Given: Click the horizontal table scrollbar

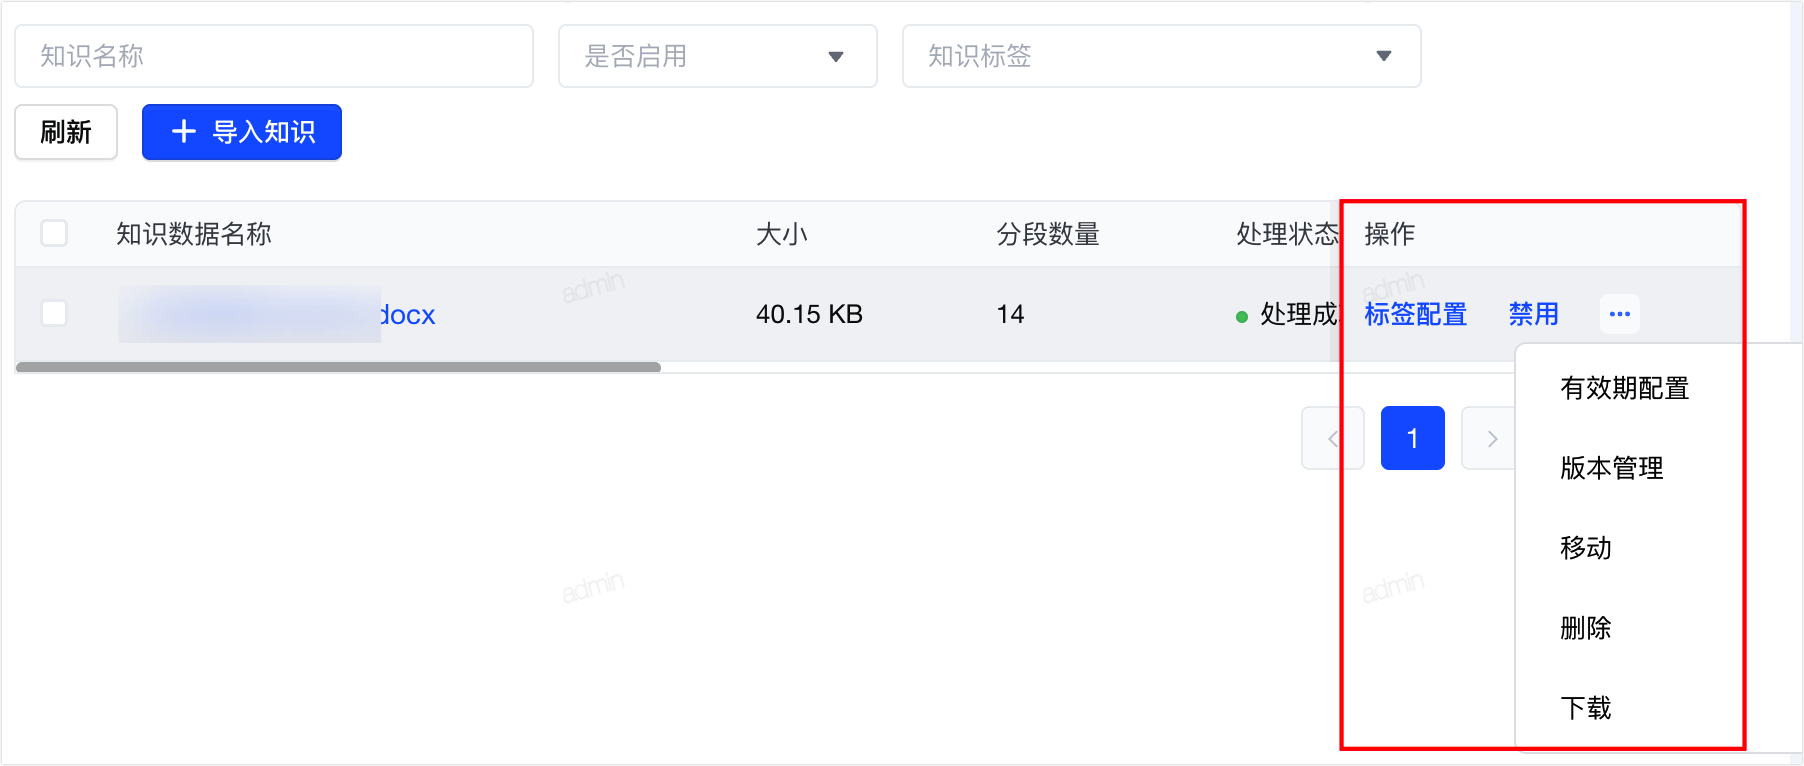Looking at the screenshot, I should click(x=338, y=367).
